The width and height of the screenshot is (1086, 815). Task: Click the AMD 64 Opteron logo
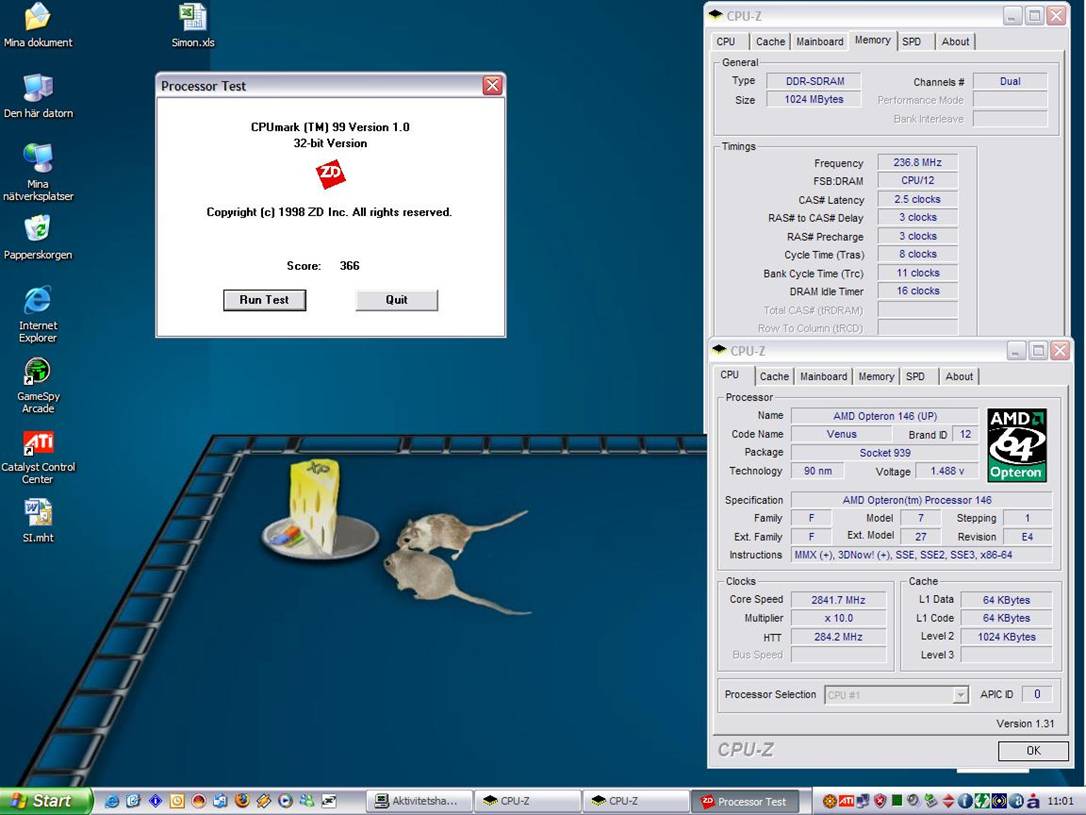(1017, 445)
